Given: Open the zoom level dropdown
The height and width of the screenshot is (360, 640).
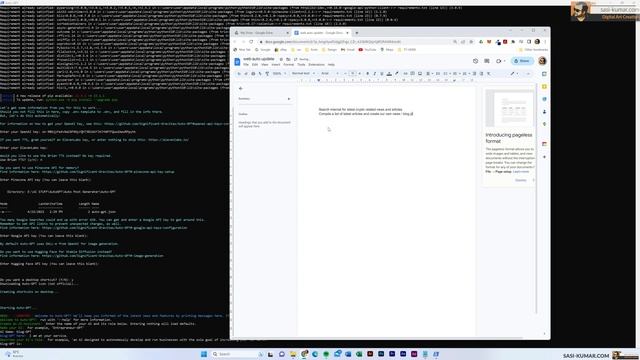Looking at the screenshot, I should [280, 73].
